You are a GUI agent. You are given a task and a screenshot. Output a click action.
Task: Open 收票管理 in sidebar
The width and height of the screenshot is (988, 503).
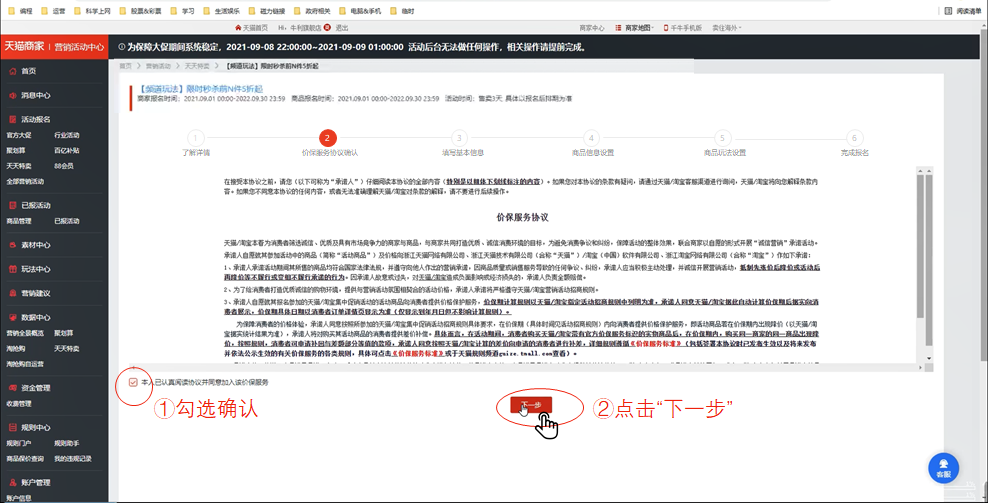click(x=19, y=403)
